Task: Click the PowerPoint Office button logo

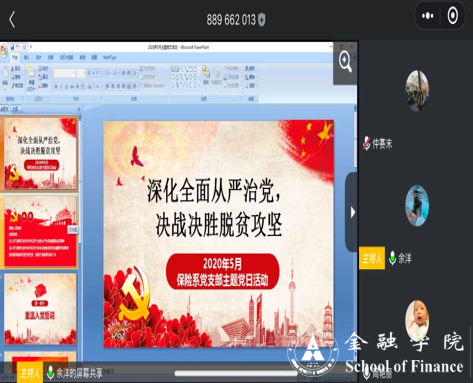Action: click(x=3, y=50)
